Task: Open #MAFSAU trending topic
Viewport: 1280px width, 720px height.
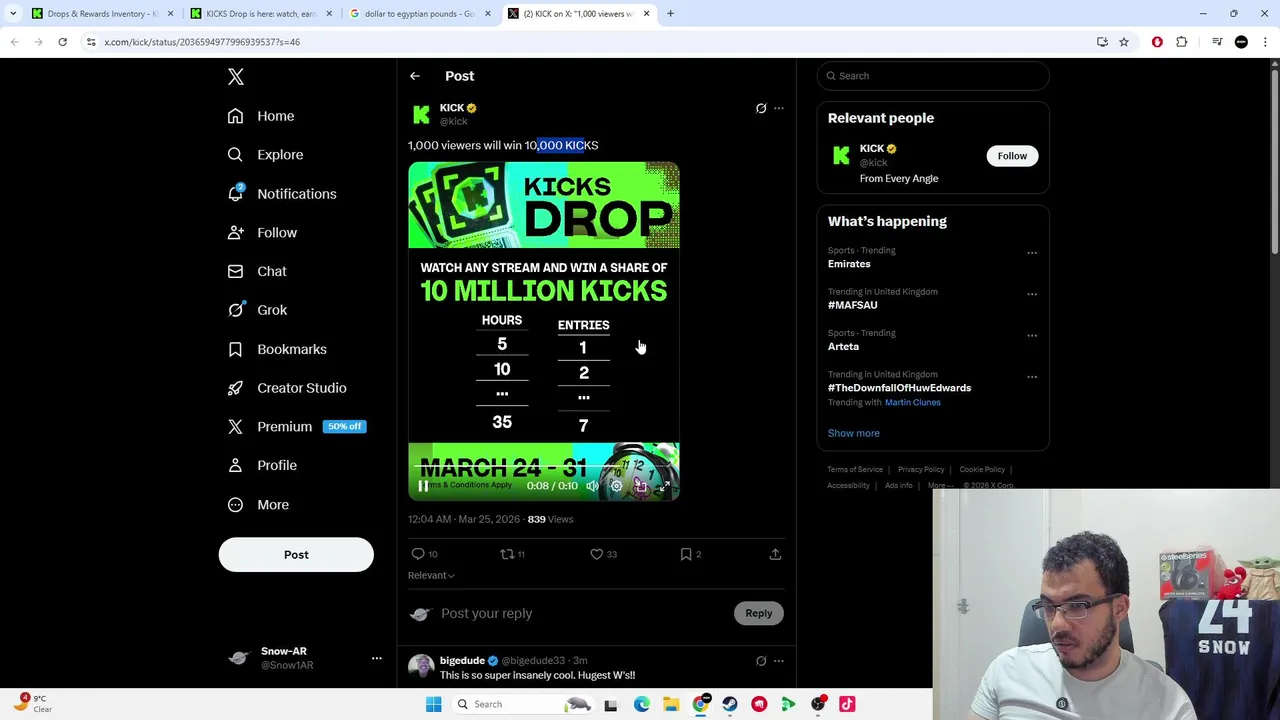Action: coord(852,305)
